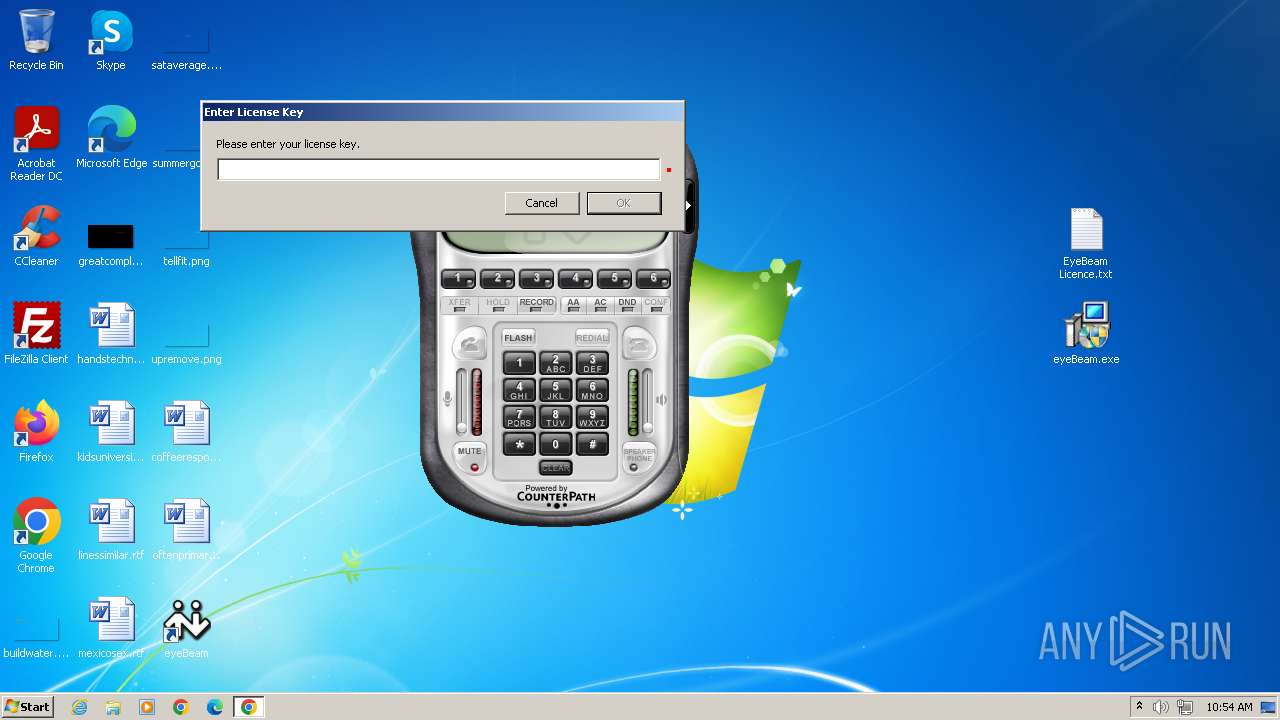Screen dimensions: 1280x720
Task: Select line 4 button on eyeBeam phone
Action: pos(575,278)
